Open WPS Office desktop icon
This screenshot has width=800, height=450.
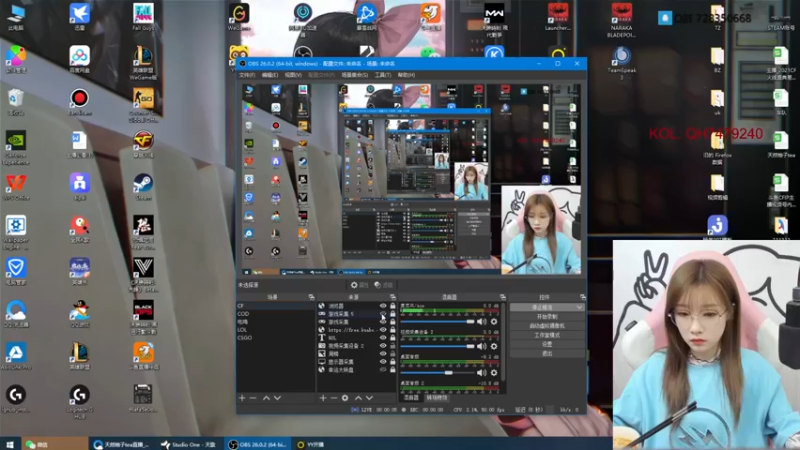pos(16,187)
